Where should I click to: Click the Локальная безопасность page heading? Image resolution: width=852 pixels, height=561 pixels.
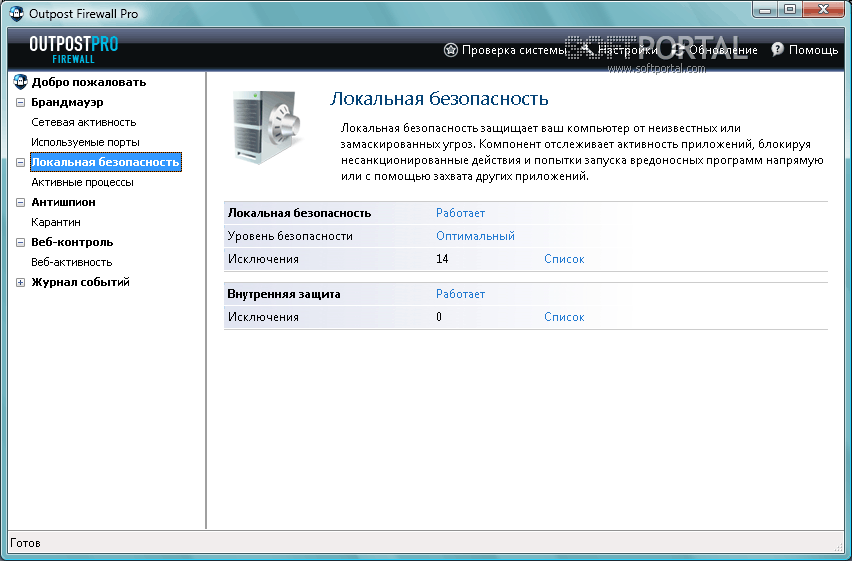439,99
